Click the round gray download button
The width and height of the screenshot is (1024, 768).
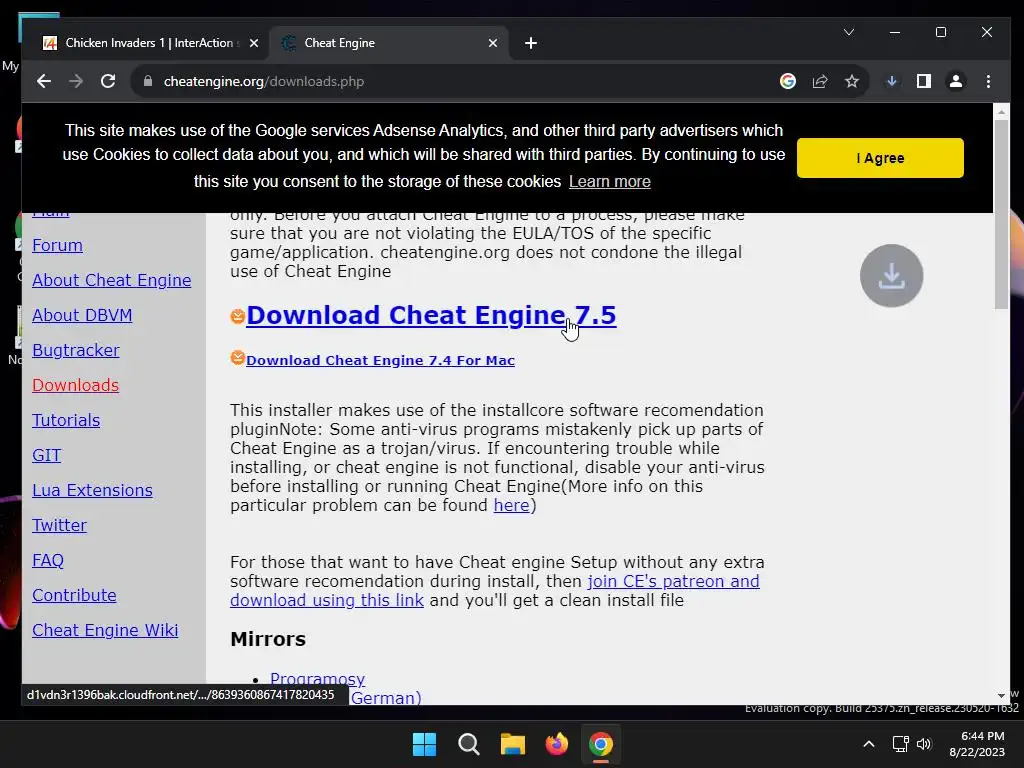(891, 276)
